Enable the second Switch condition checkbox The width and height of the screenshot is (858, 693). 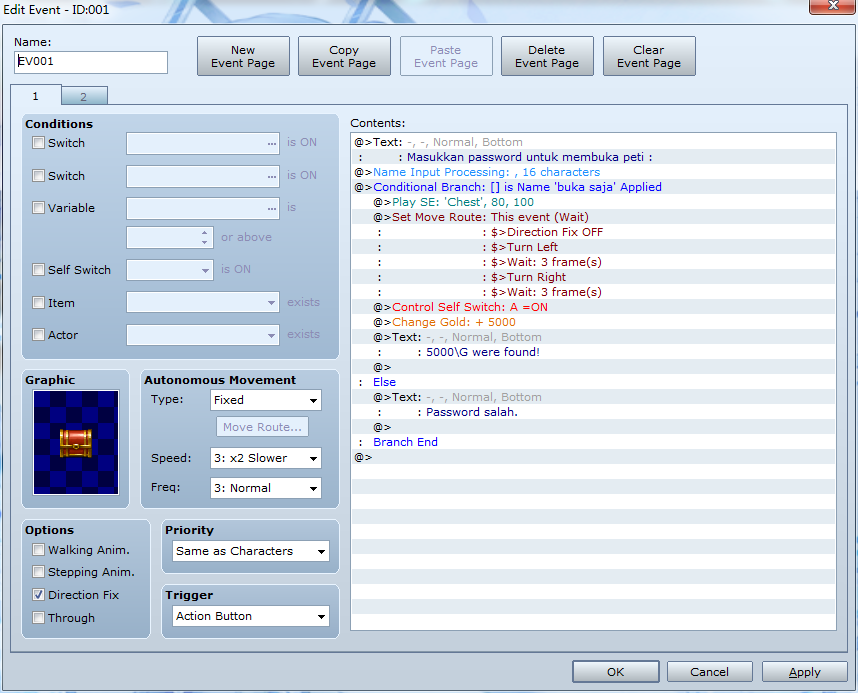tap(38, 176)
